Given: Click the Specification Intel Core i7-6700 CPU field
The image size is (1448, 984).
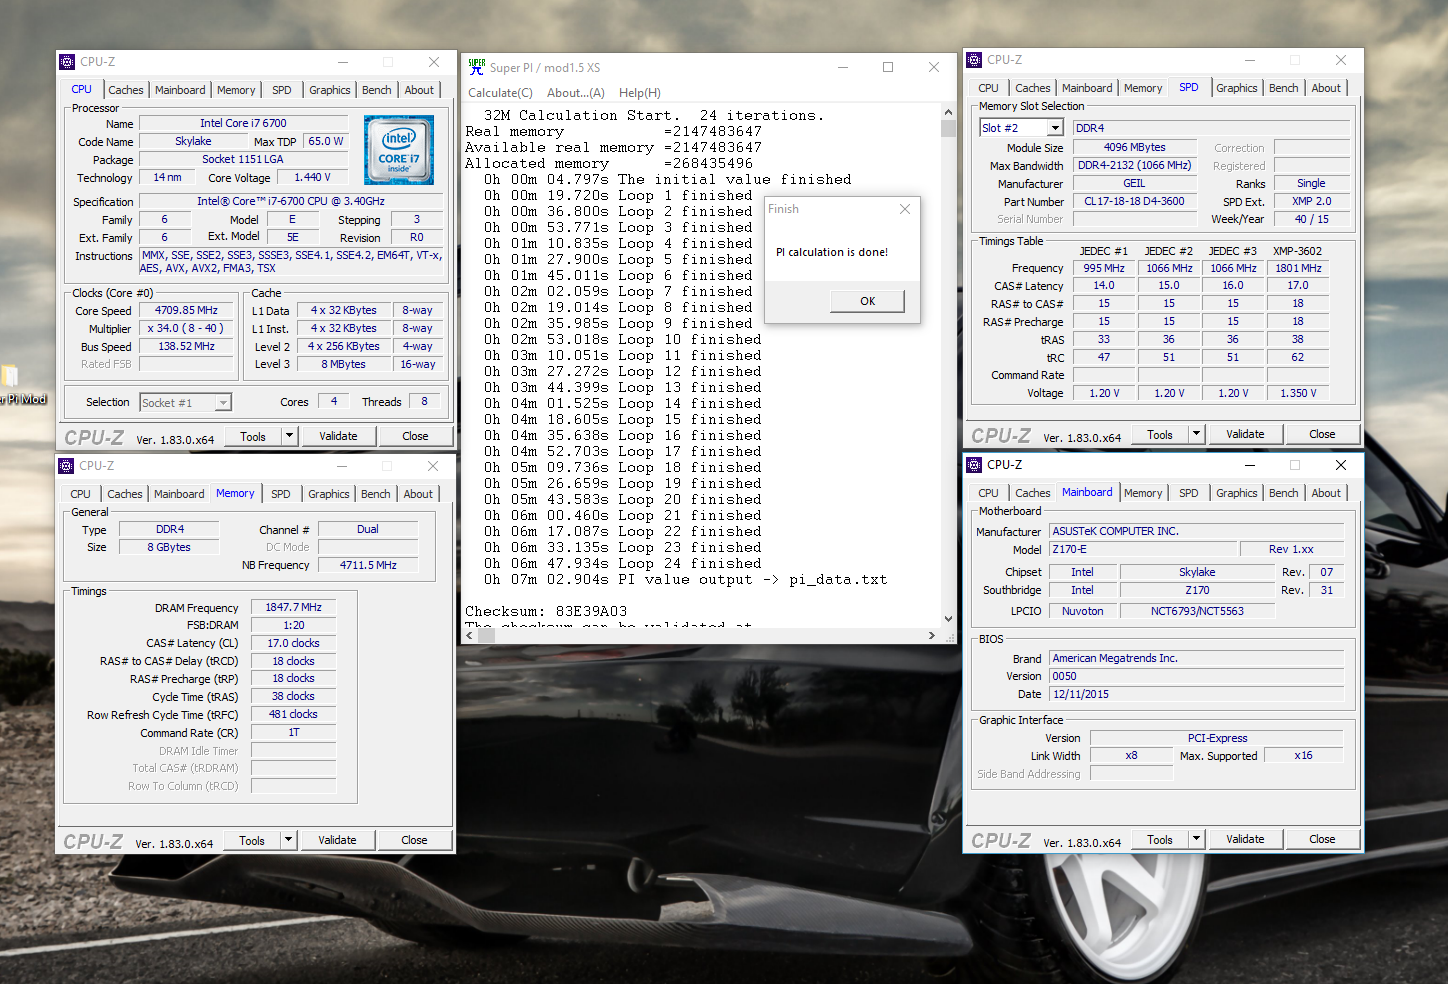Looking at the screenshot, I should point(291,201).
